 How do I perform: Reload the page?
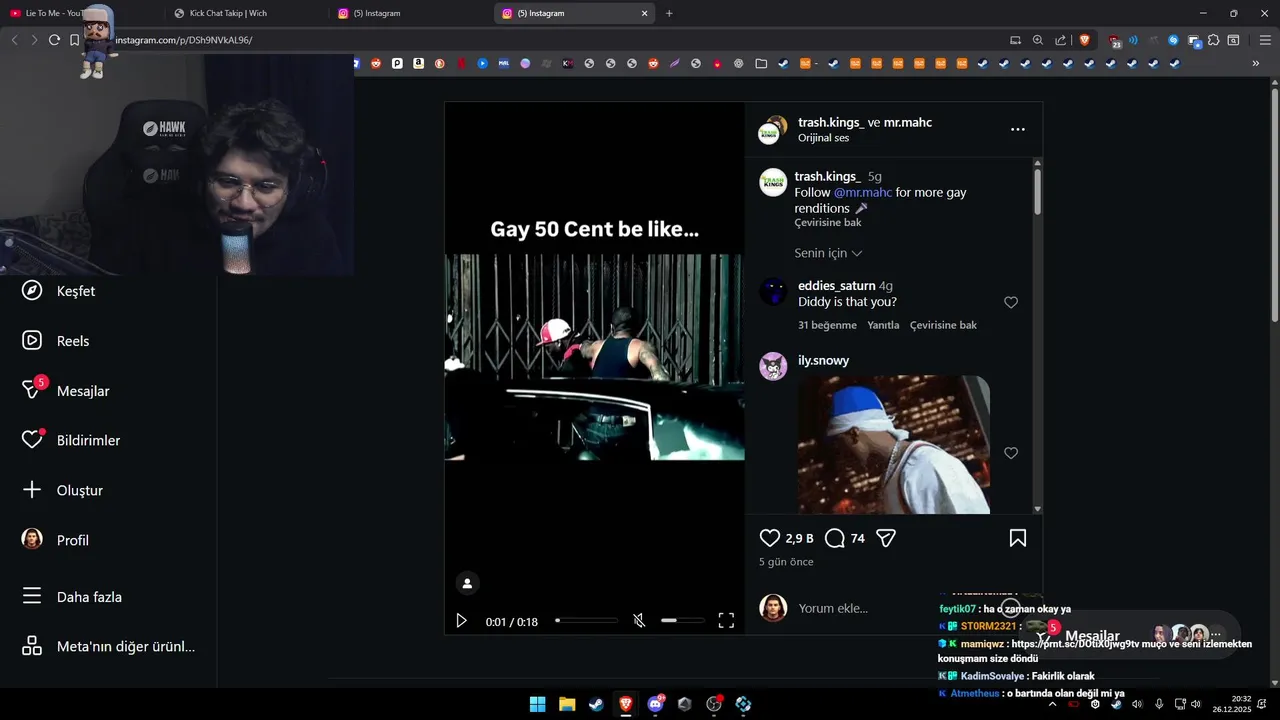pos(54,40)
